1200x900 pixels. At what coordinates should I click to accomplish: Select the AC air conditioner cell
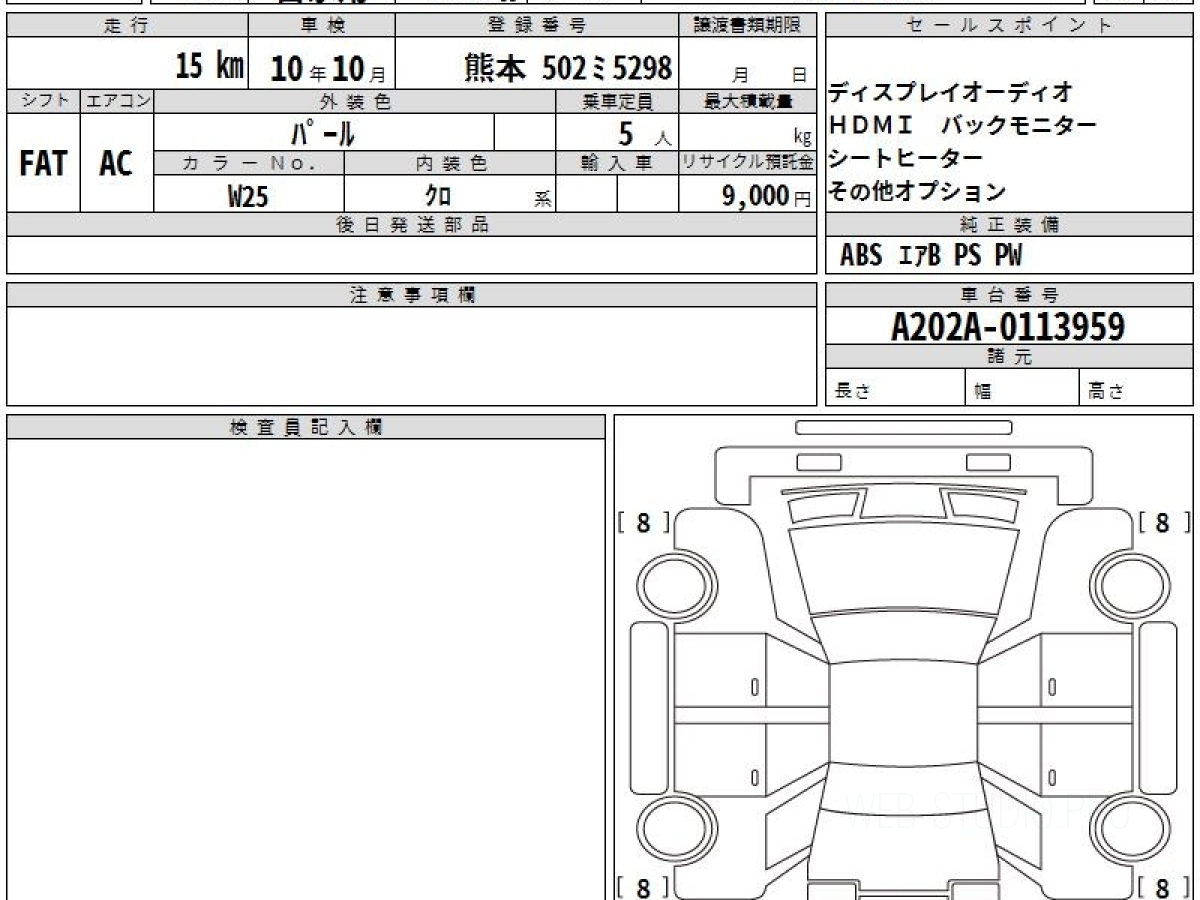[116, 164]
